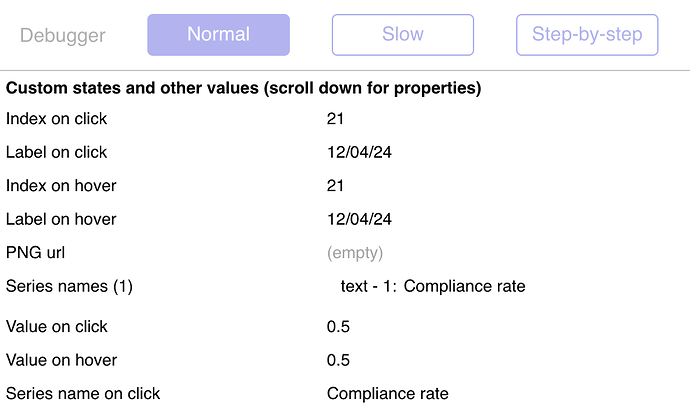
Task: Click the Index on click value 21
Action: [x=335, y=118]
